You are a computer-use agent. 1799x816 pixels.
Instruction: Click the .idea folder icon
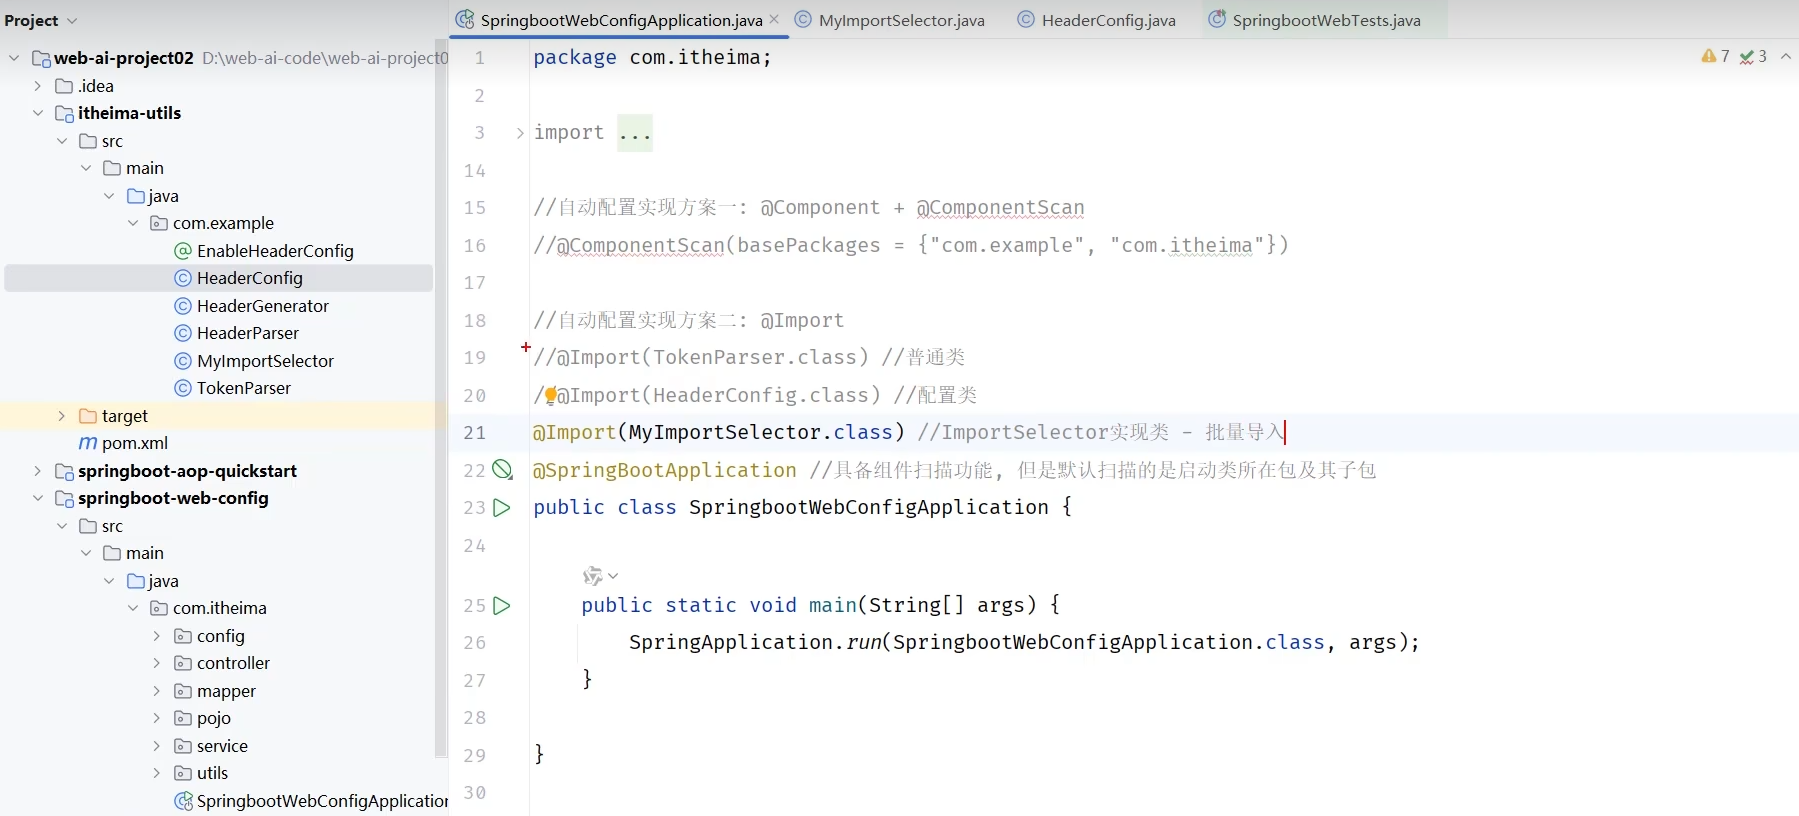[x=64, y=86]
